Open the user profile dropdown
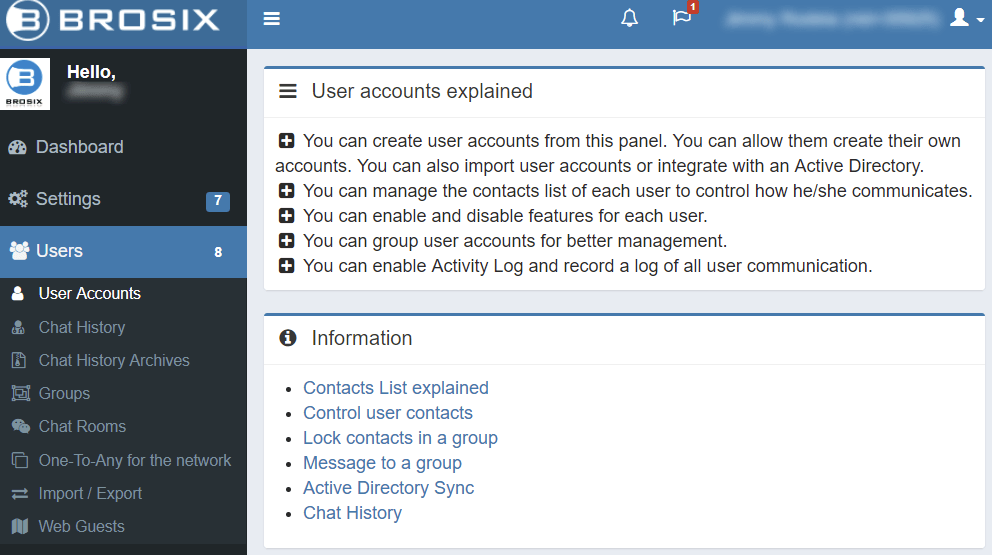The height and width of the screenshot is (555, 992). (x=966, y=18)
